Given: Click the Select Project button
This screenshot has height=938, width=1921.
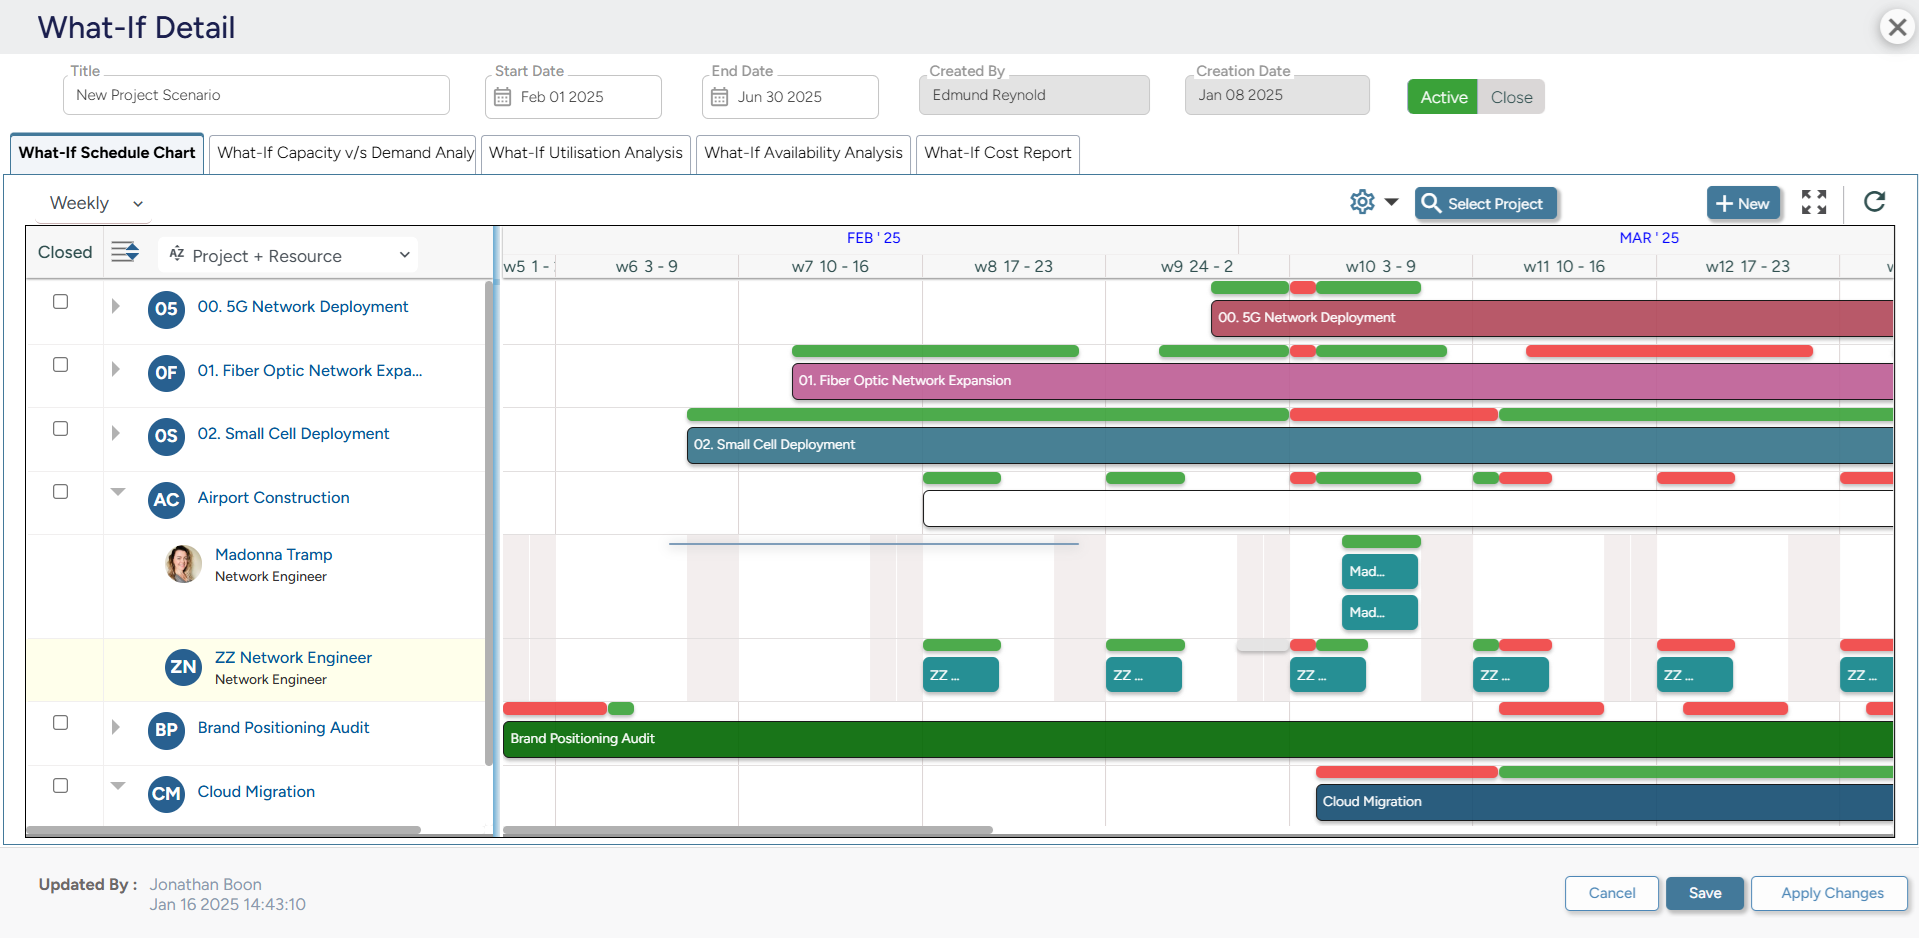Looking at the screenshot, I should point(1486,203).
